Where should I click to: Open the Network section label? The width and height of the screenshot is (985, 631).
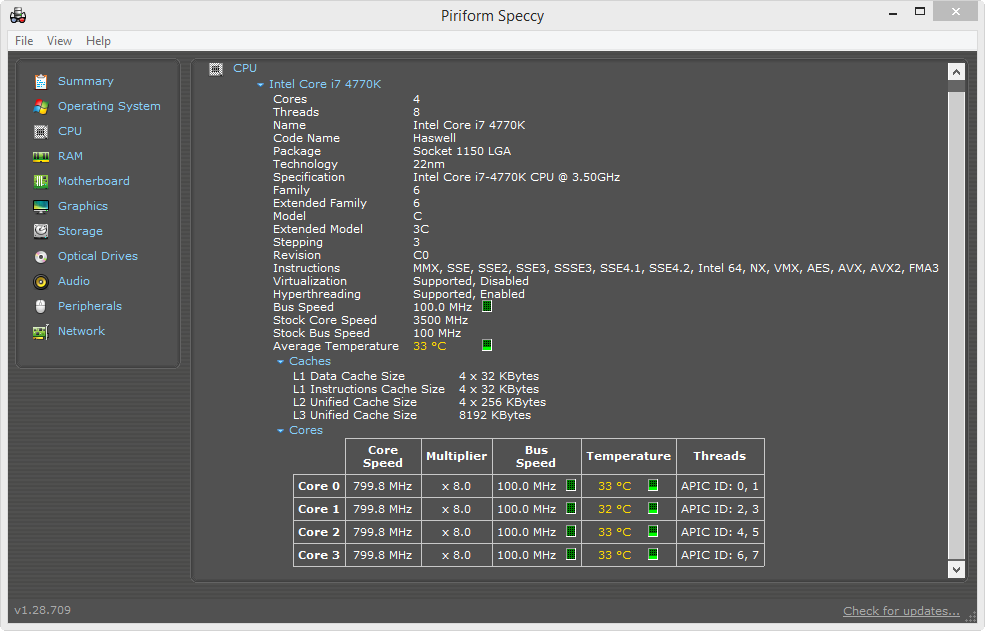(82, 331)
